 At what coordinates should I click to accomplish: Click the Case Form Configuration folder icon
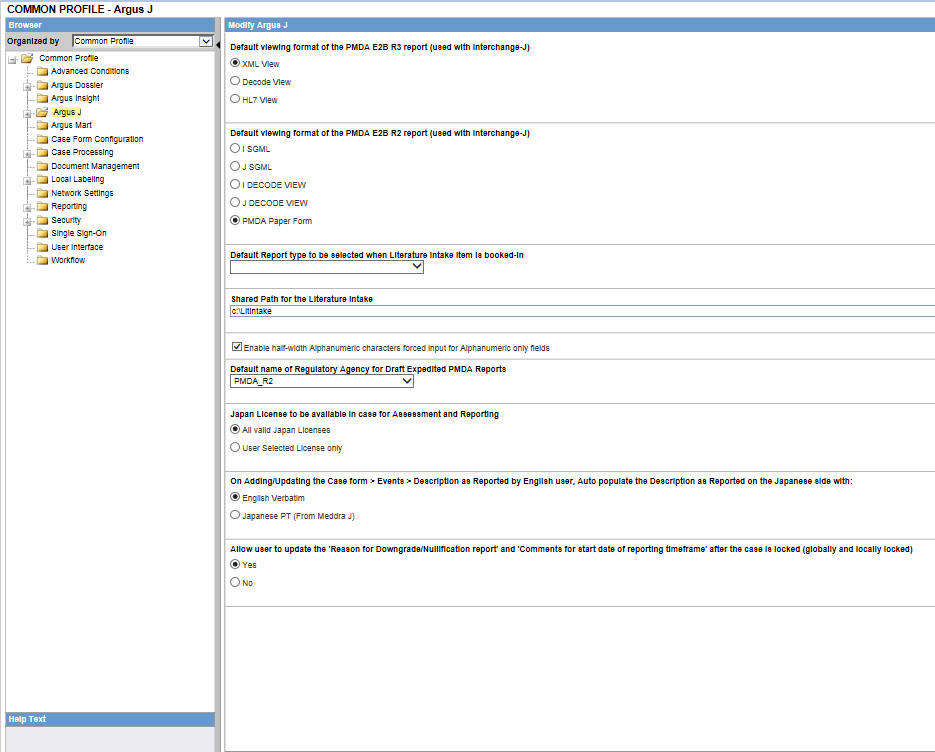coord(42,139)
